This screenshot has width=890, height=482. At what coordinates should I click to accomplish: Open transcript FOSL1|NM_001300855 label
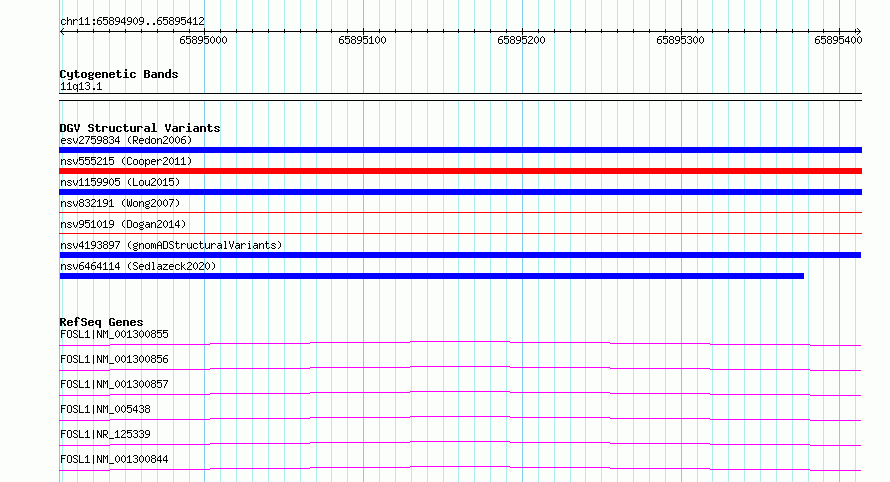tap(114, 334)
